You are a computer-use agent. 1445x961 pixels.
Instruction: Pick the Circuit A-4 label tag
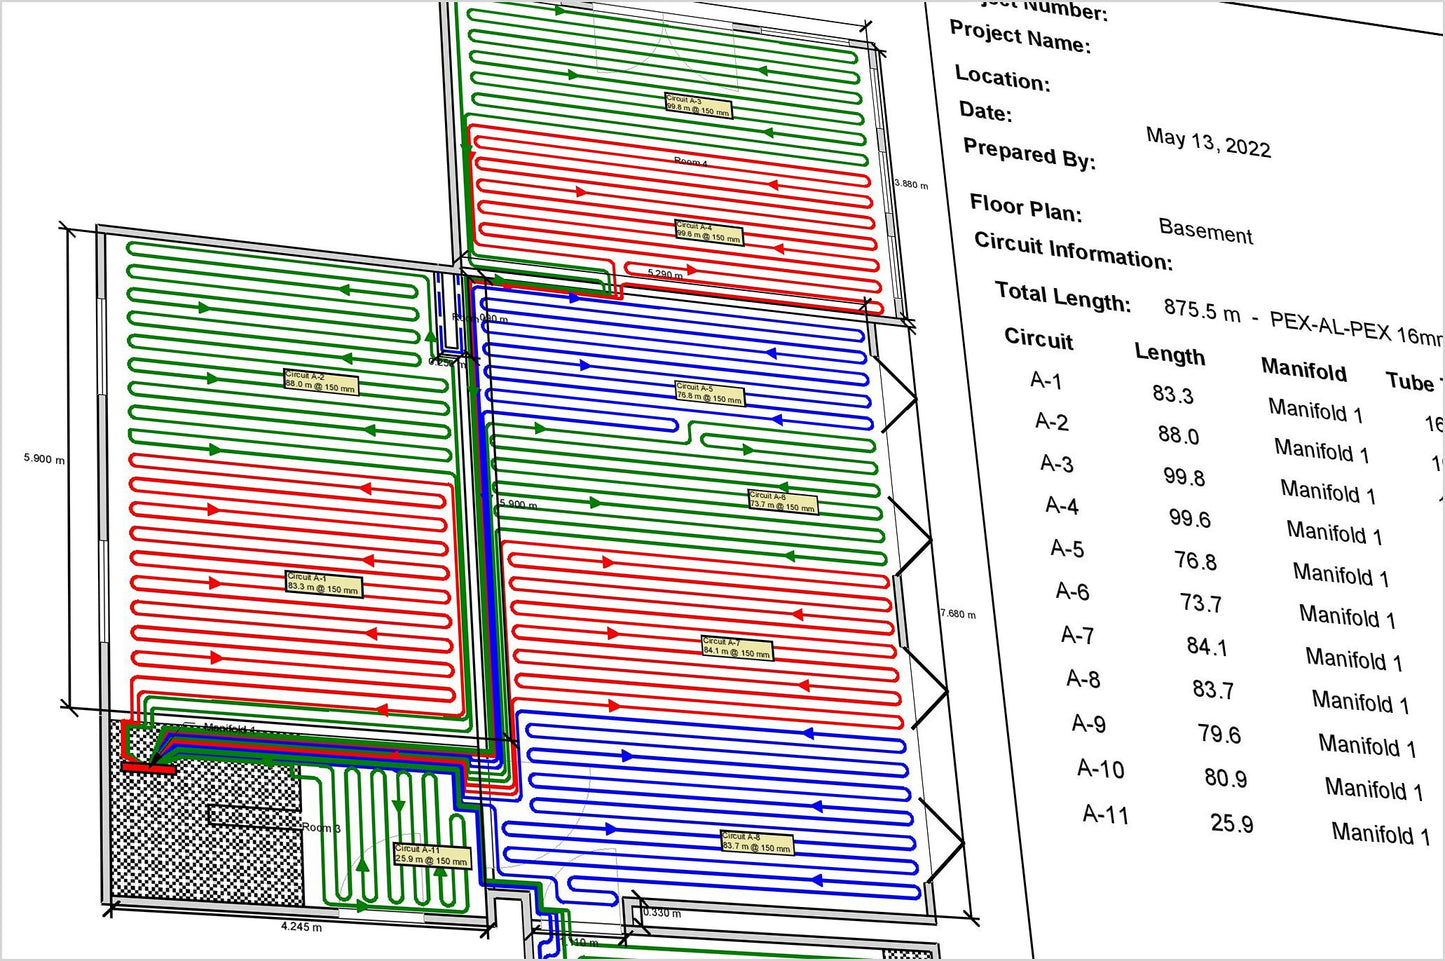pyautogui.click(x=709, y=232)
